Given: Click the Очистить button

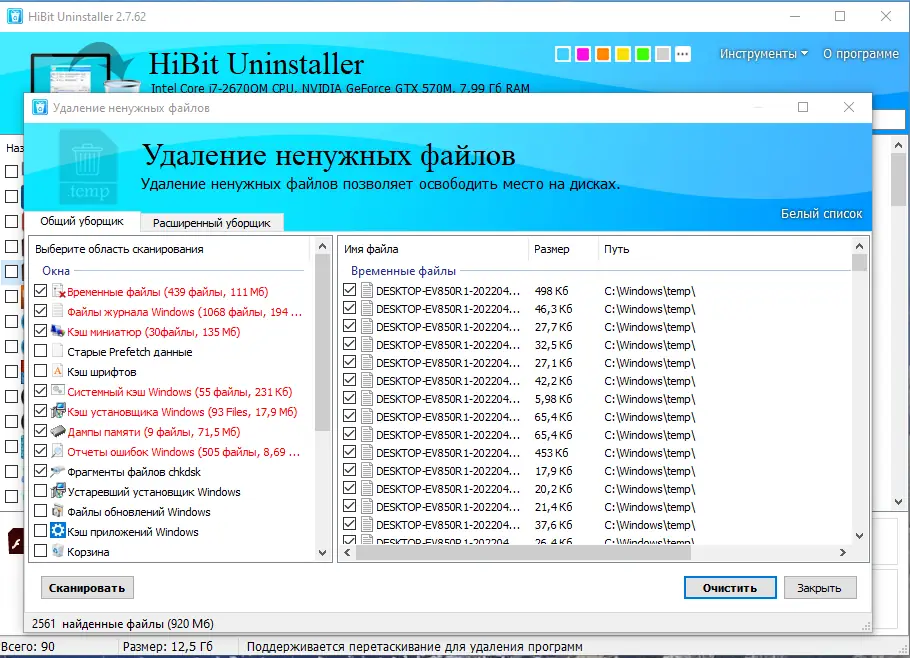Looking at the screenshot, I should coord(729,587).
